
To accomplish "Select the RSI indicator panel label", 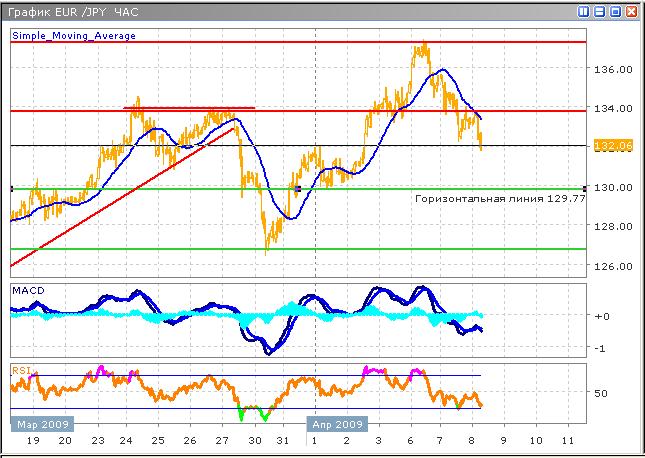I will tap(20, 370).
